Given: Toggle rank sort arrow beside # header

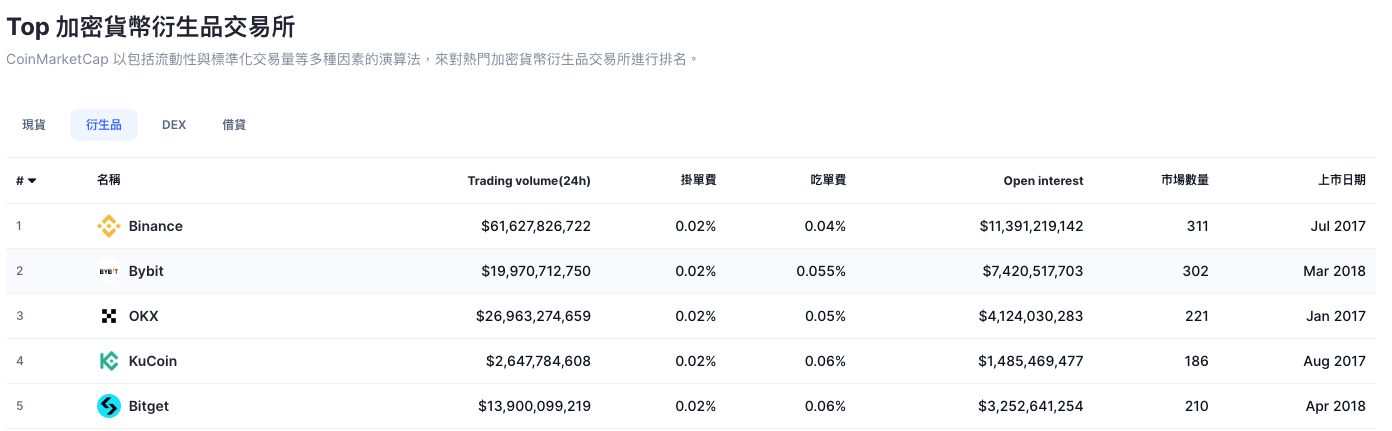Looking at the screenshot, I should [x=32, y=181].
